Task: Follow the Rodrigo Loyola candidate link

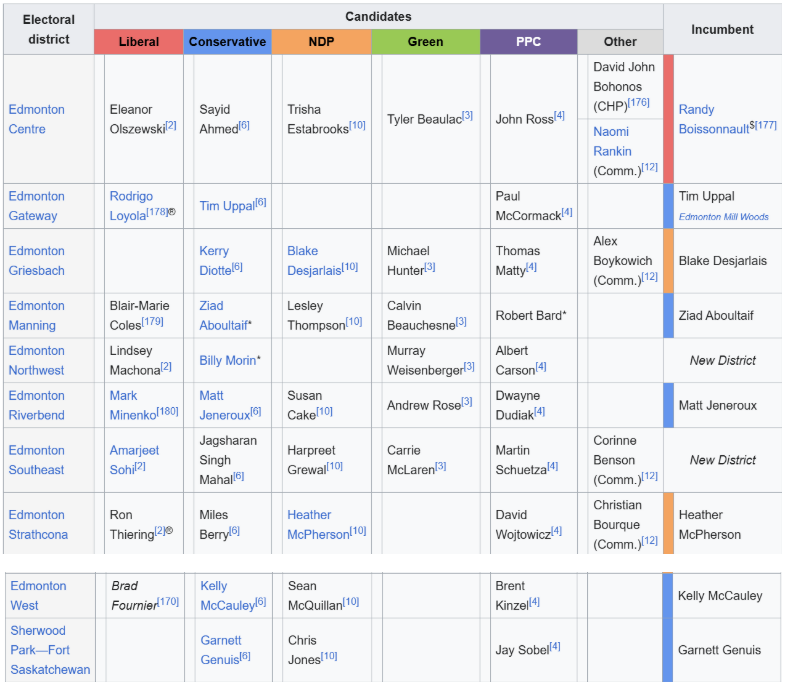Action: click(x=131, y=206)
